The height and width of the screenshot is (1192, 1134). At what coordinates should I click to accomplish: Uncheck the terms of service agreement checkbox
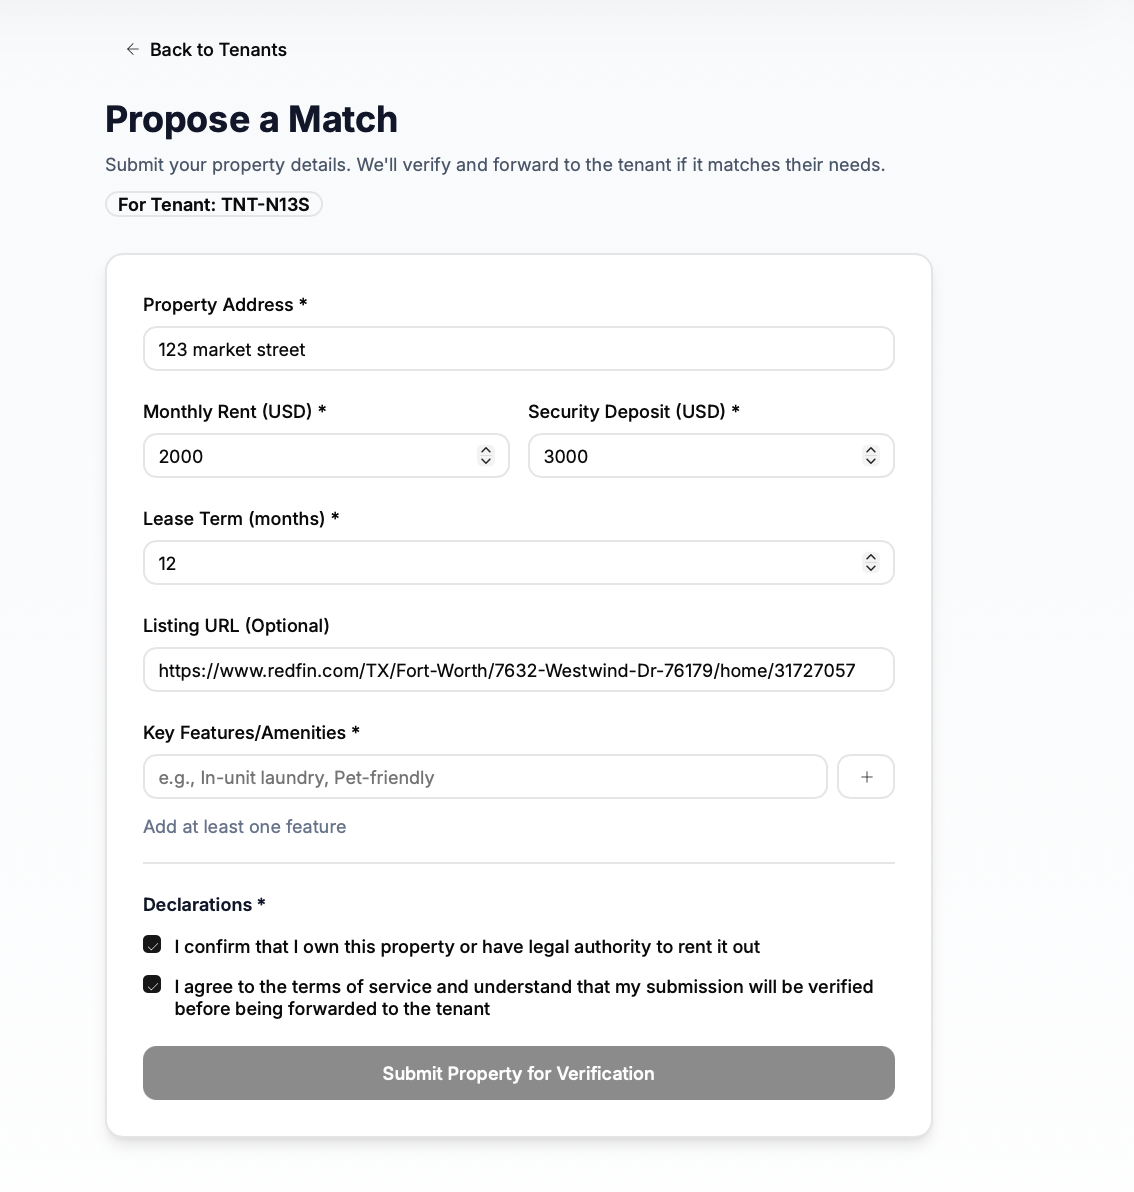[x=152, y=985]
